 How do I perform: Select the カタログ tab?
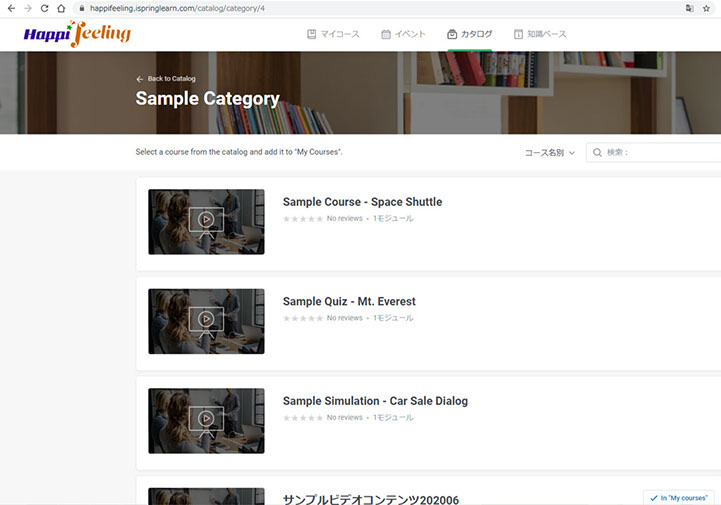coord(470,34)
